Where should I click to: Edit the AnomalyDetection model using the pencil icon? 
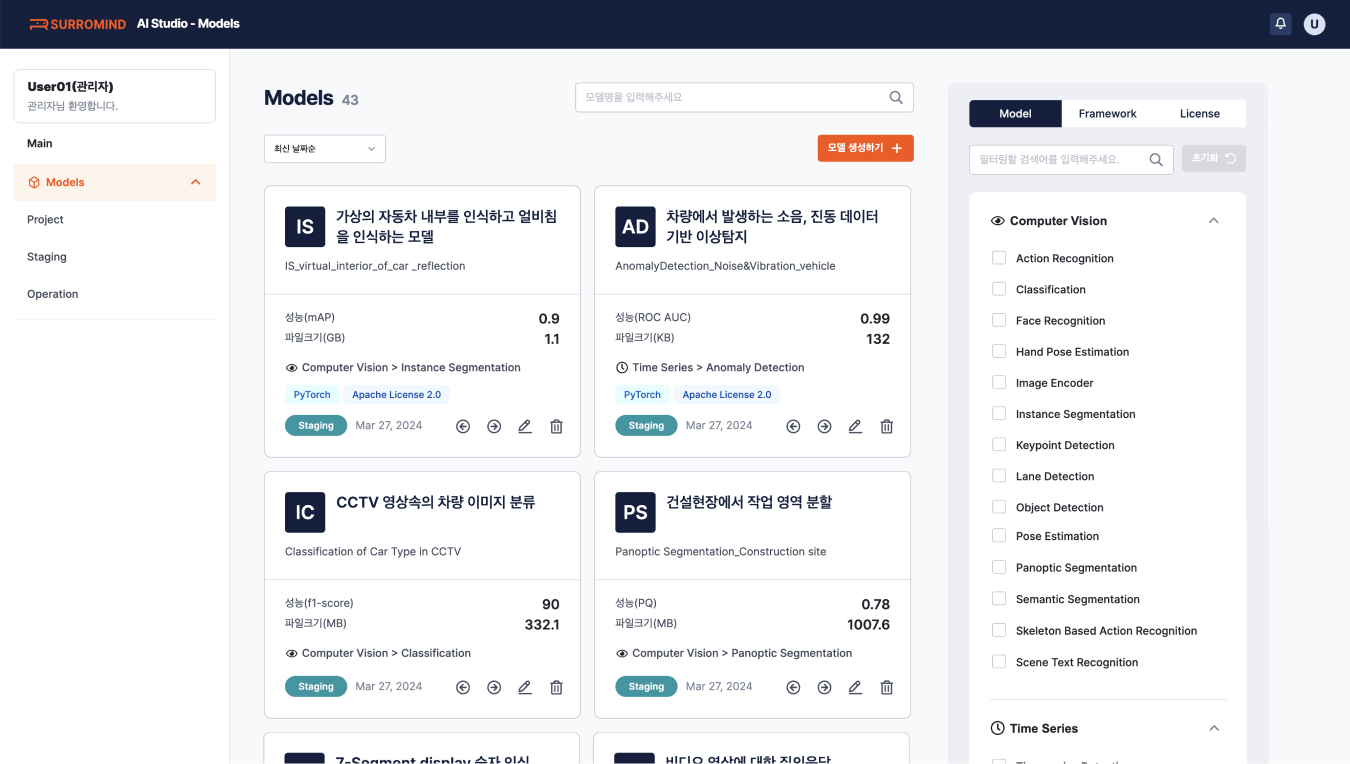(x=855, y=426)
